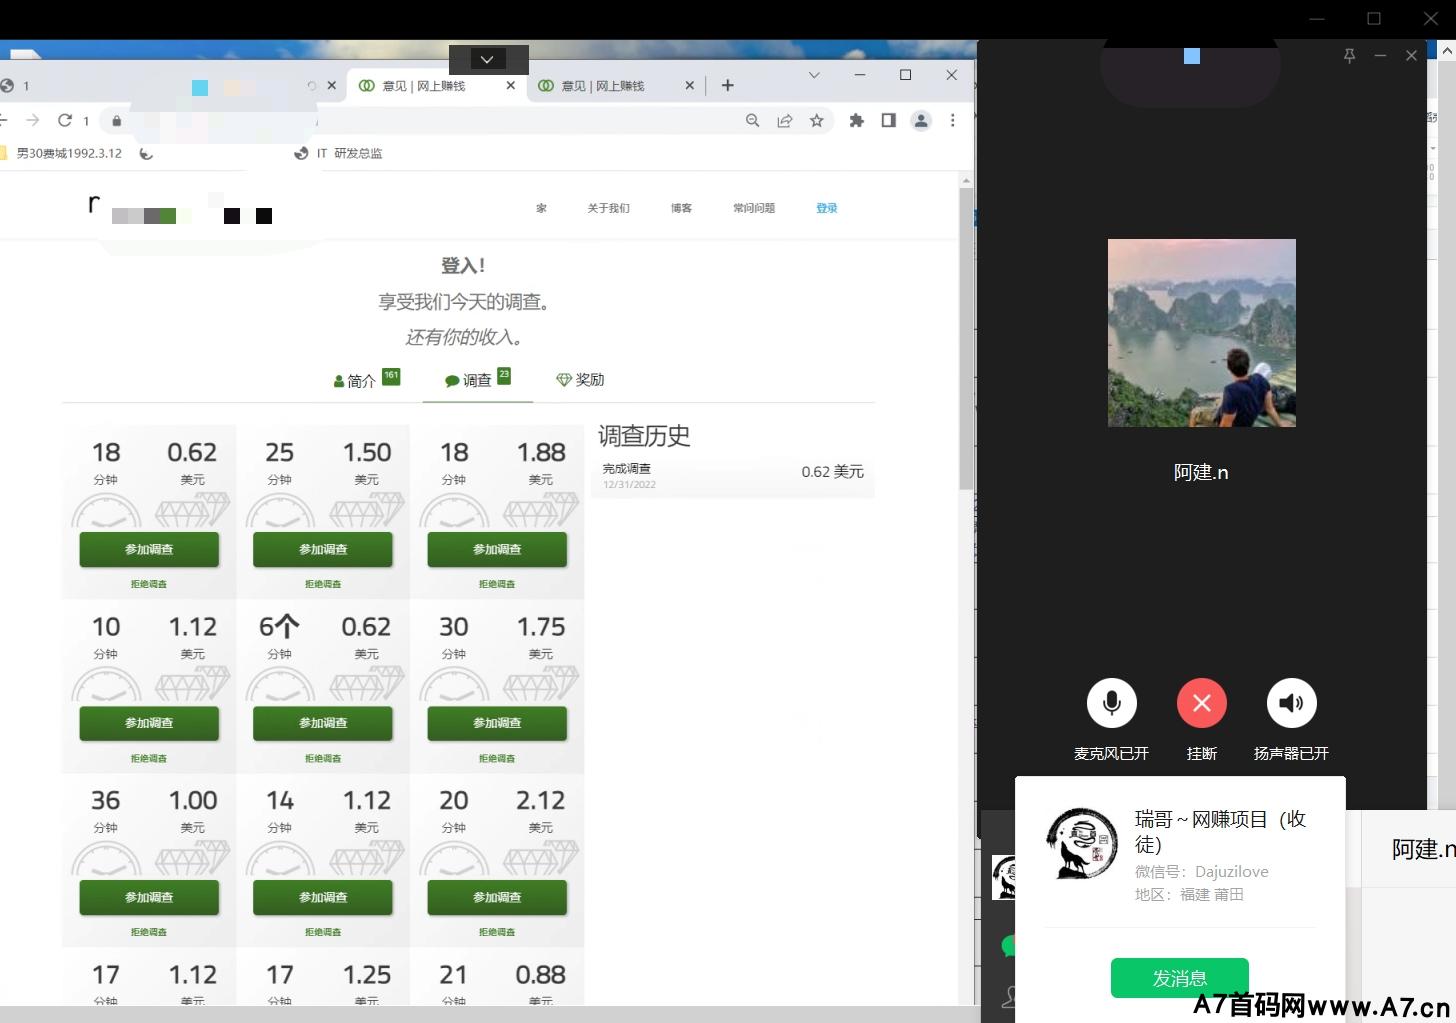The image size is (1456, 1023).
Task: Click the share page icon in address bar
Action: coord(785,120)
